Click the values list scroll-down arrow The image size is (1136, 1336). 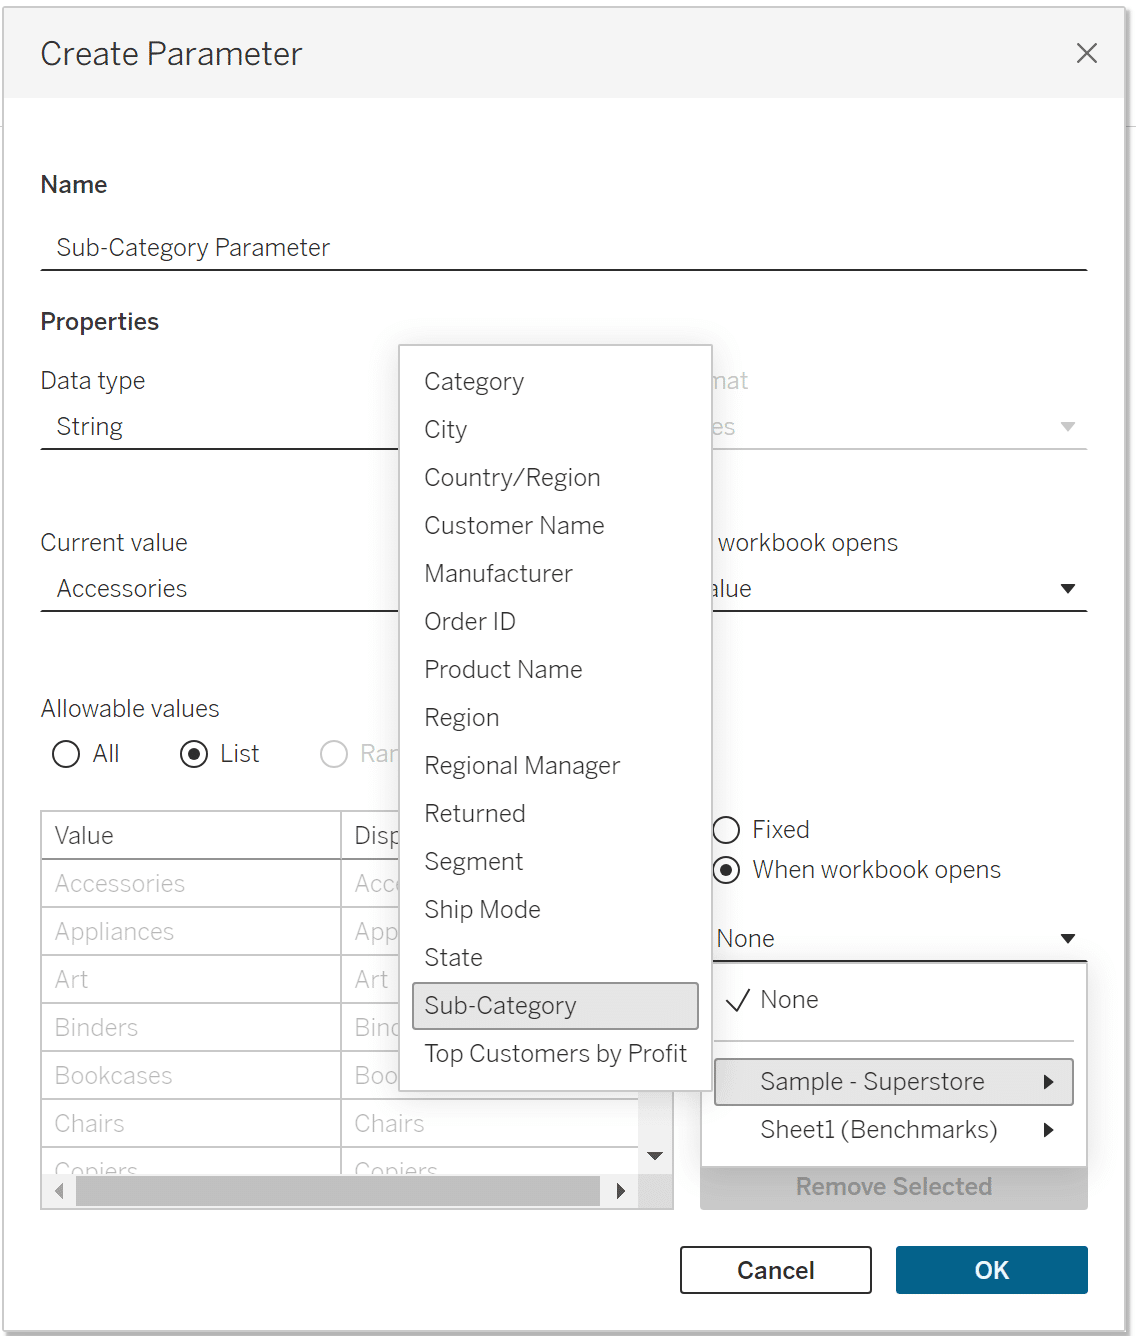655,1156
